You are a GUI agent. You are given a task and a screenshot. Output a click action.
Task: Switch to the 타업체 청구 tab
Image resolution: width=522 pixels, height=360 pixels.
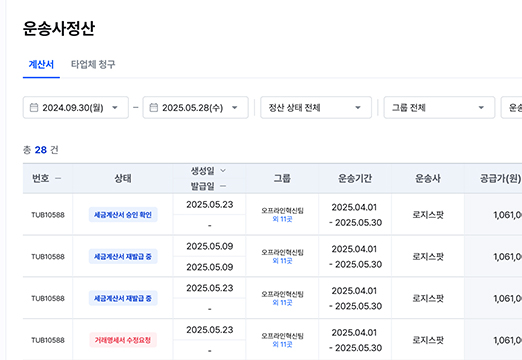click(93, 64)
